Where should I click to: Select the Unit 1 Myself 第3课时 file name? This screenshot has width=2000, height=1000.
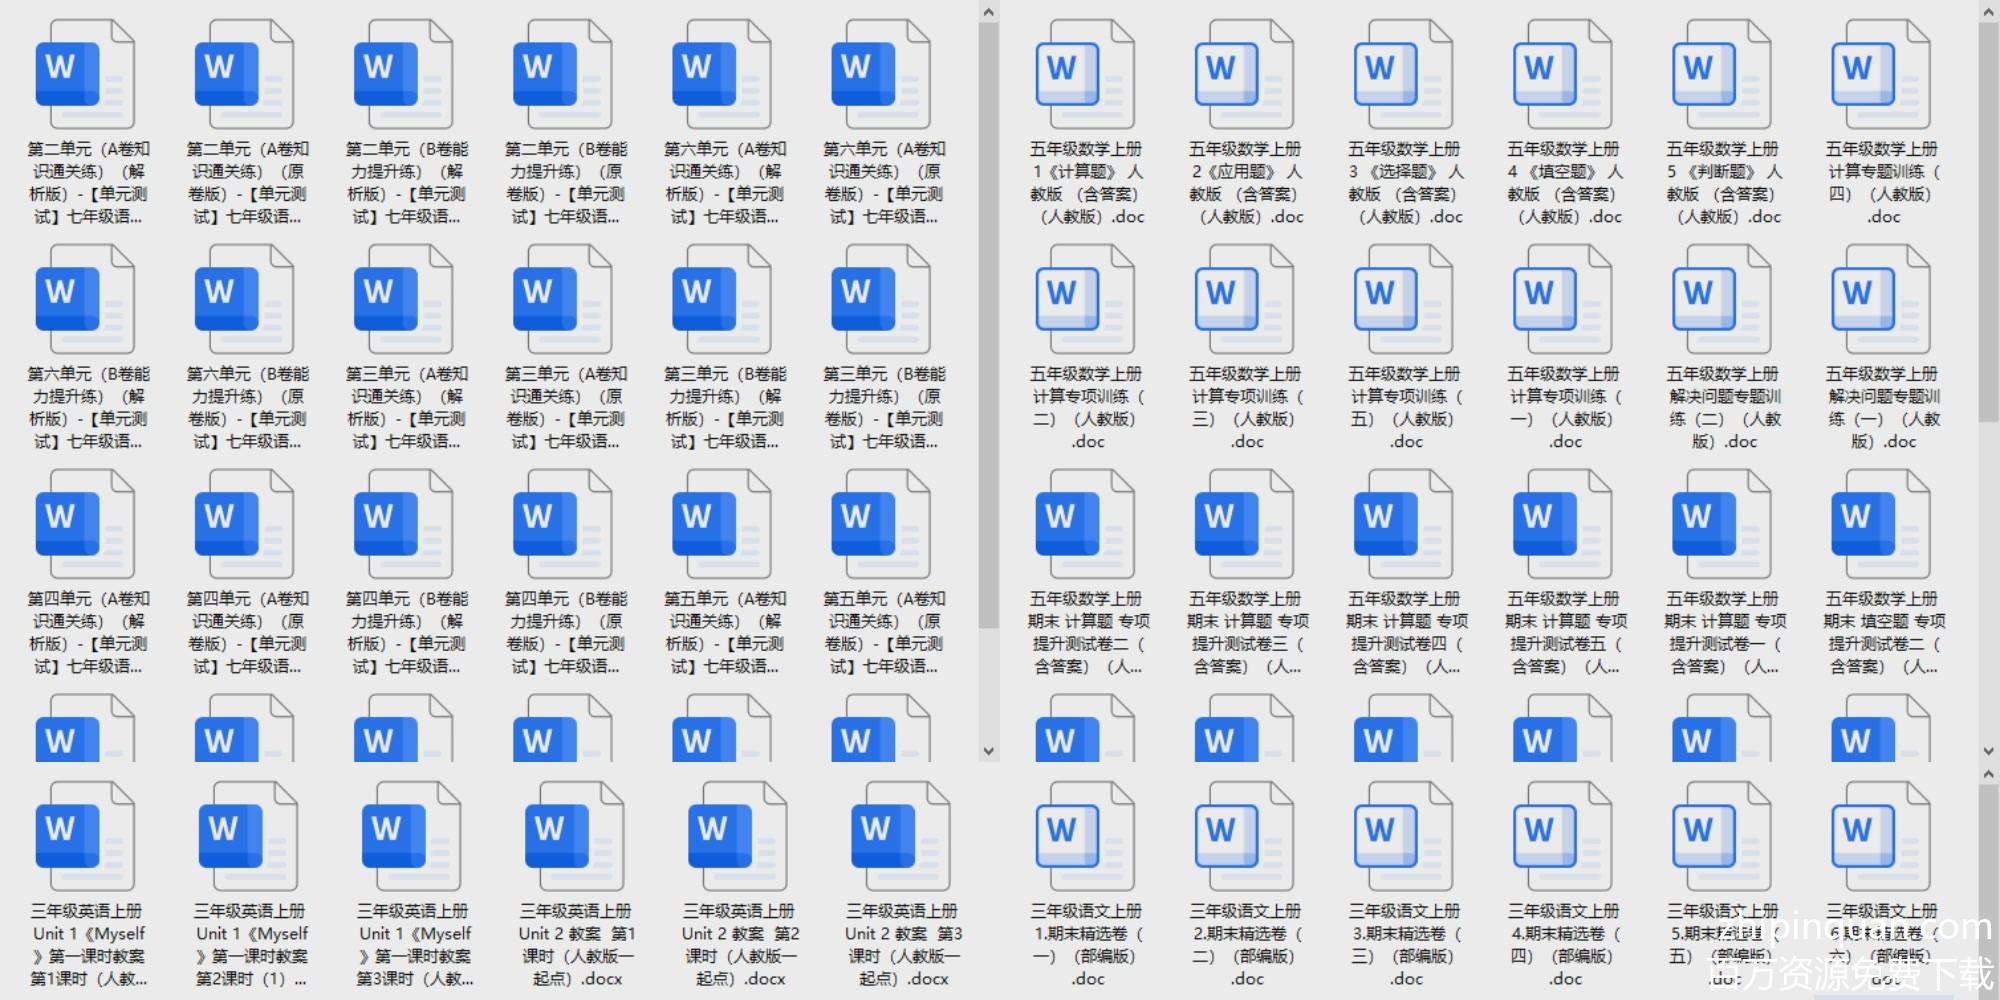pos(414,945)
